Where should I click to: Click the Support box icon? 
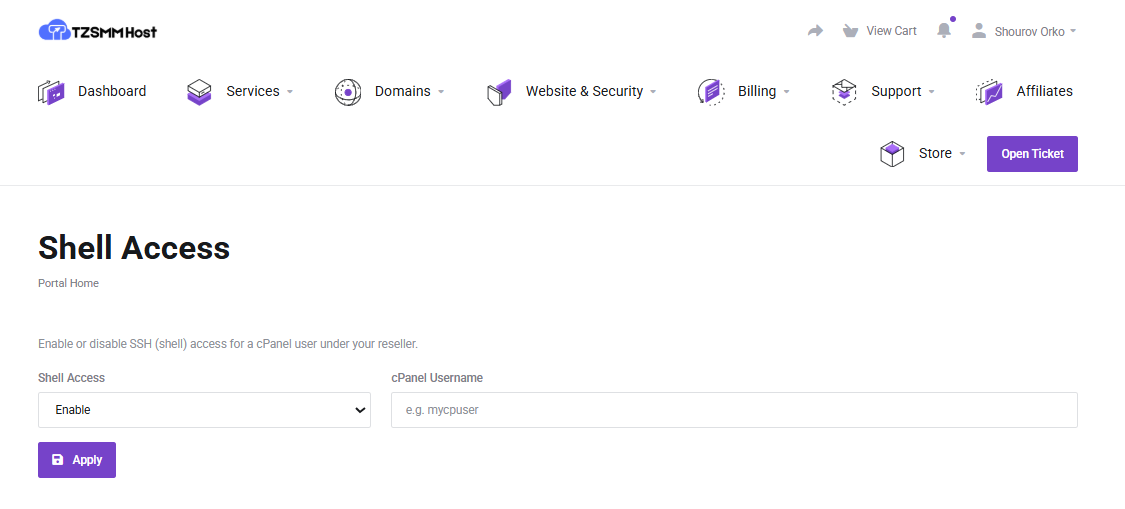(844, 92)
